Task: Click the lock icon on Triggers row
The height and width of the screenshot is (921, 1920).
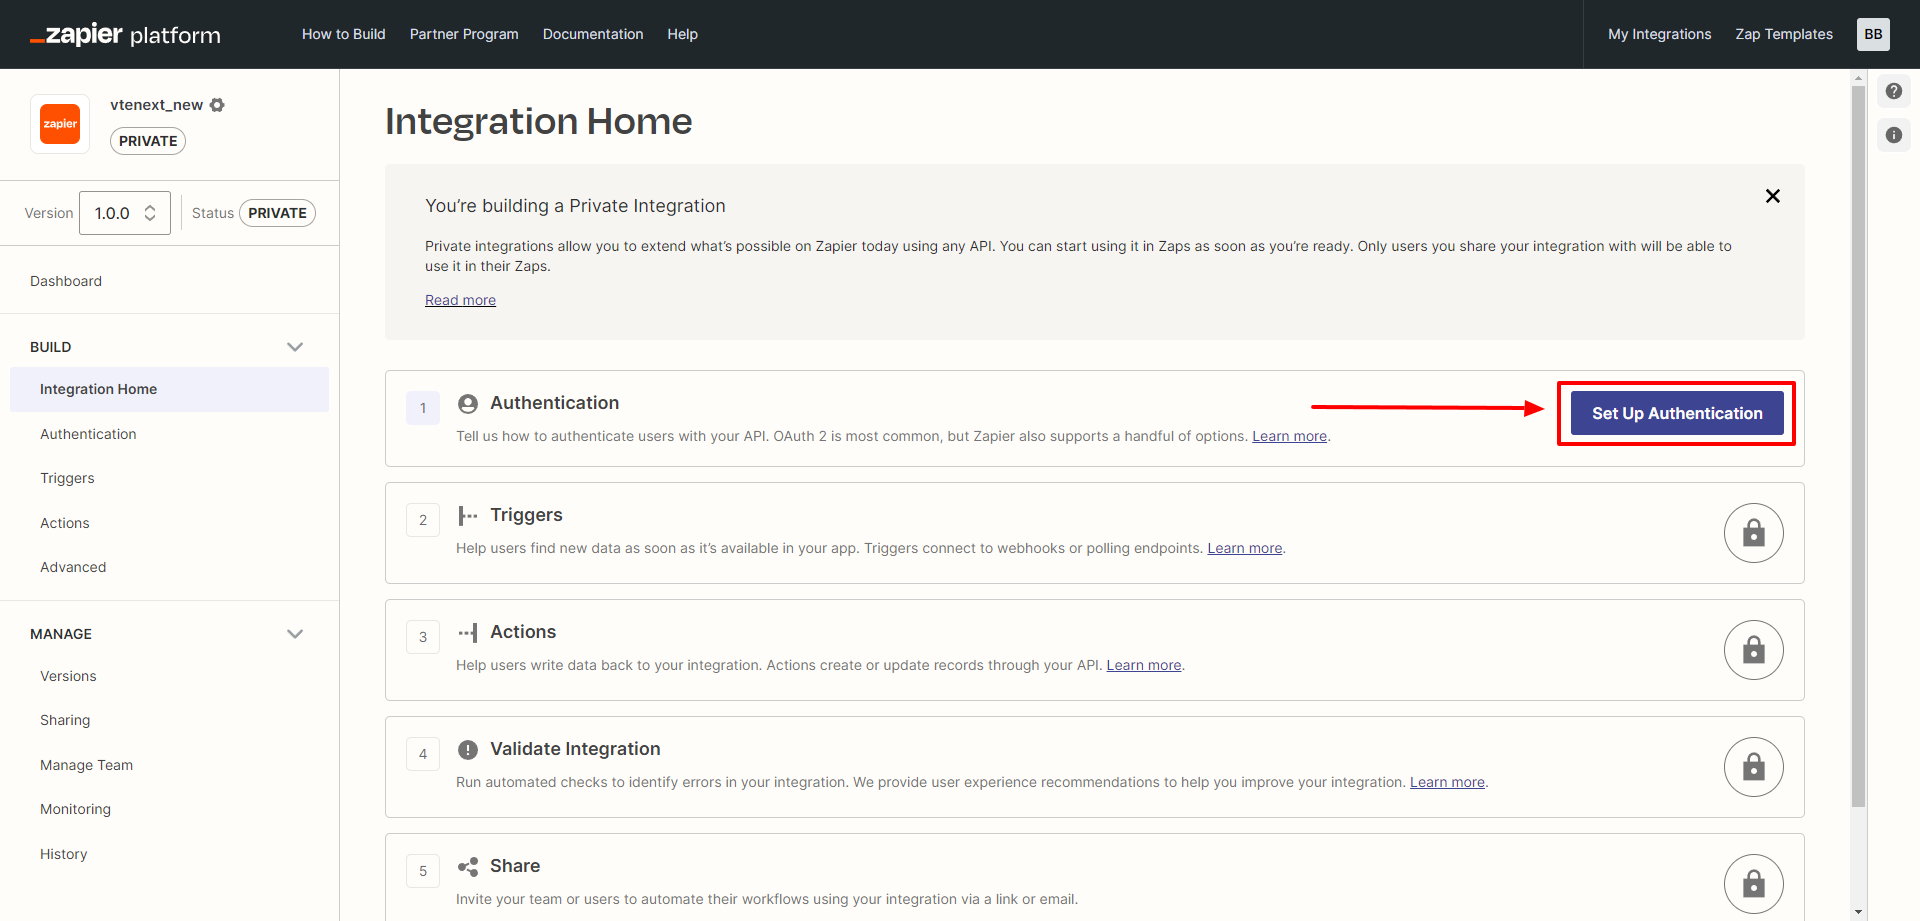Action: click(x=1754, y=533)
